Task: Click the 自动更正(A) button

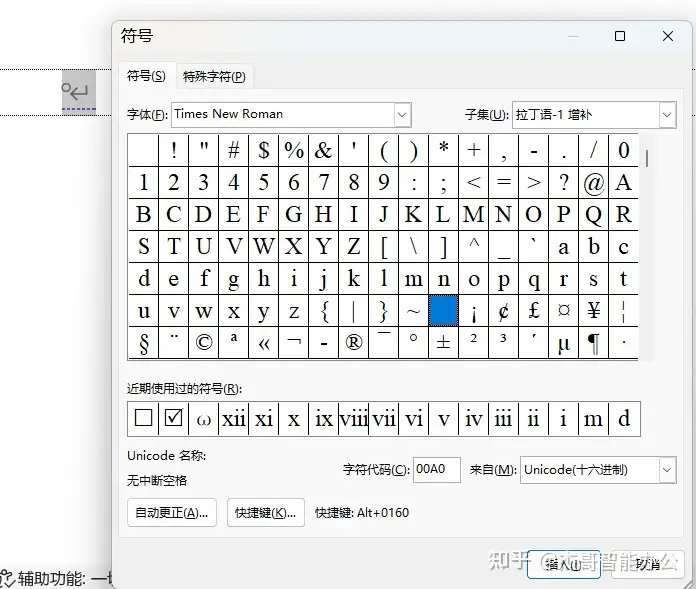Action: coord(172,513)
